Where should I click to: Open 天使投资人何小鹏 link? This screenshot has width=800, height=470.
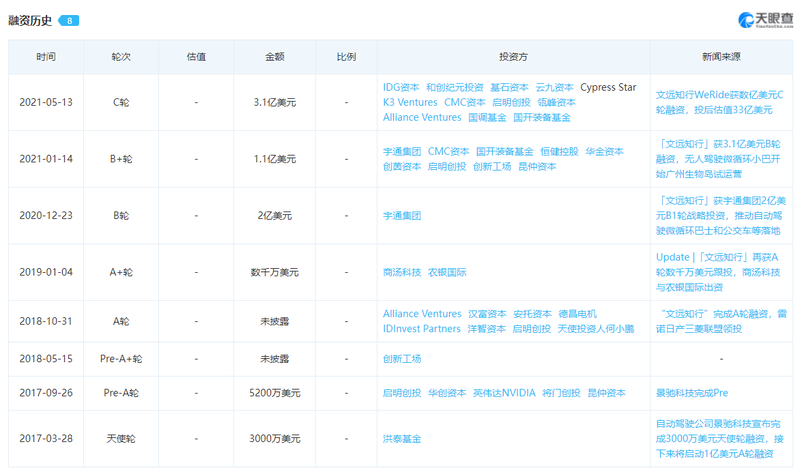click(596, 329)
